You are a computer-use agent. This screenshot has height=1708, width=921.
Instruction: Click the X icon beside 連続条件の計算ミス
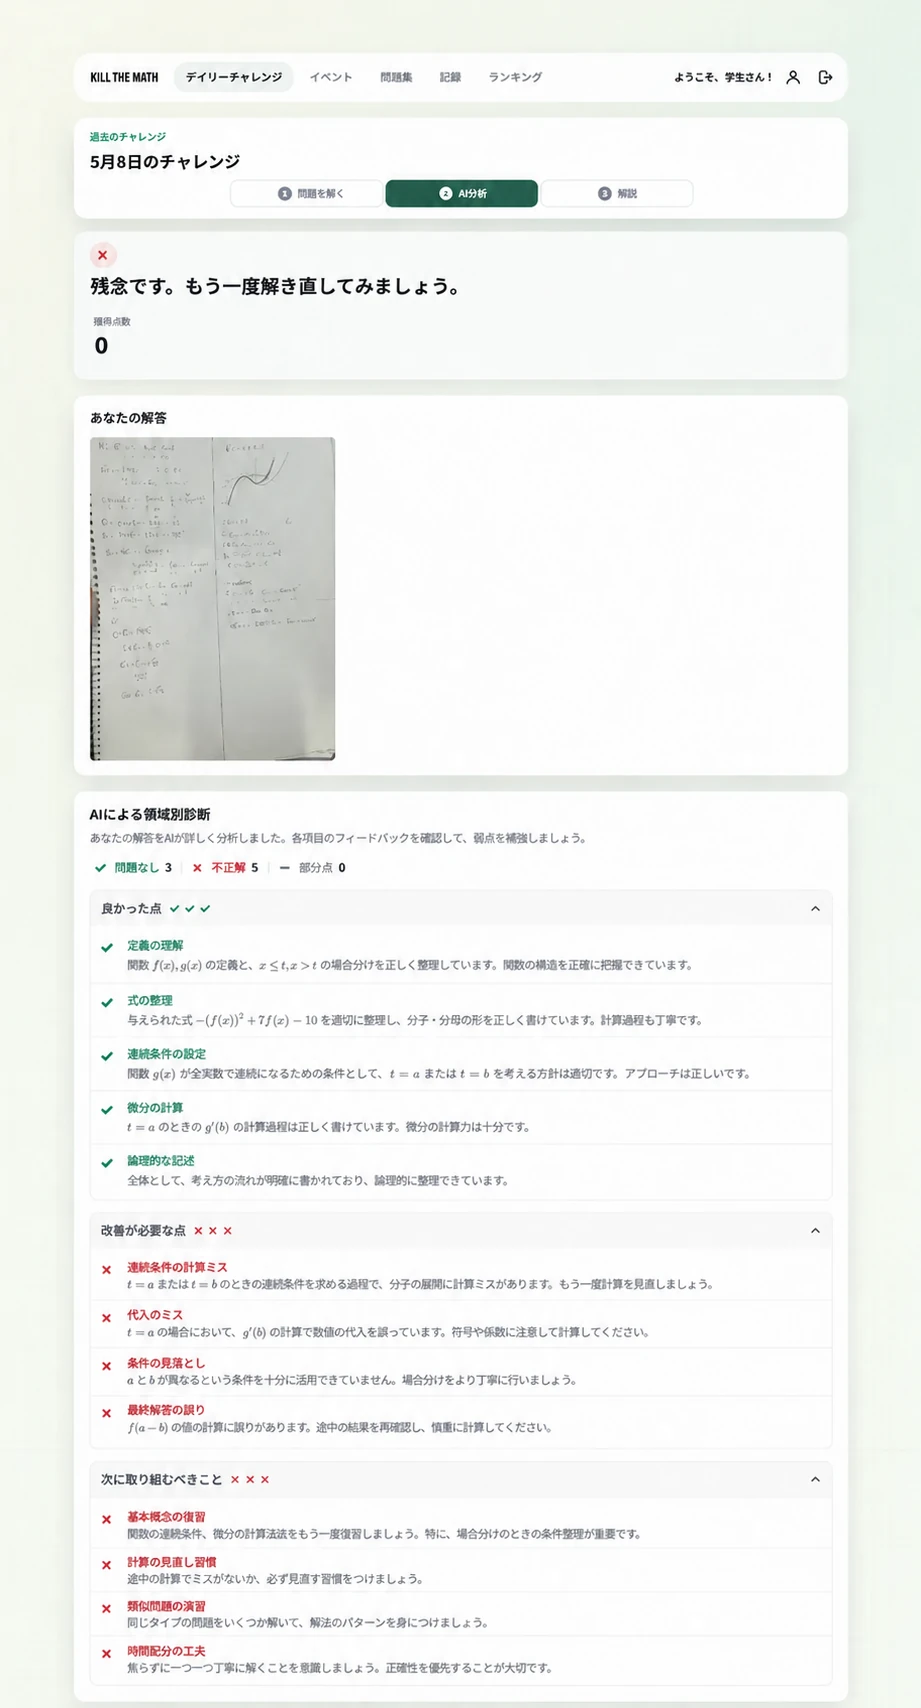point(107,1270)
